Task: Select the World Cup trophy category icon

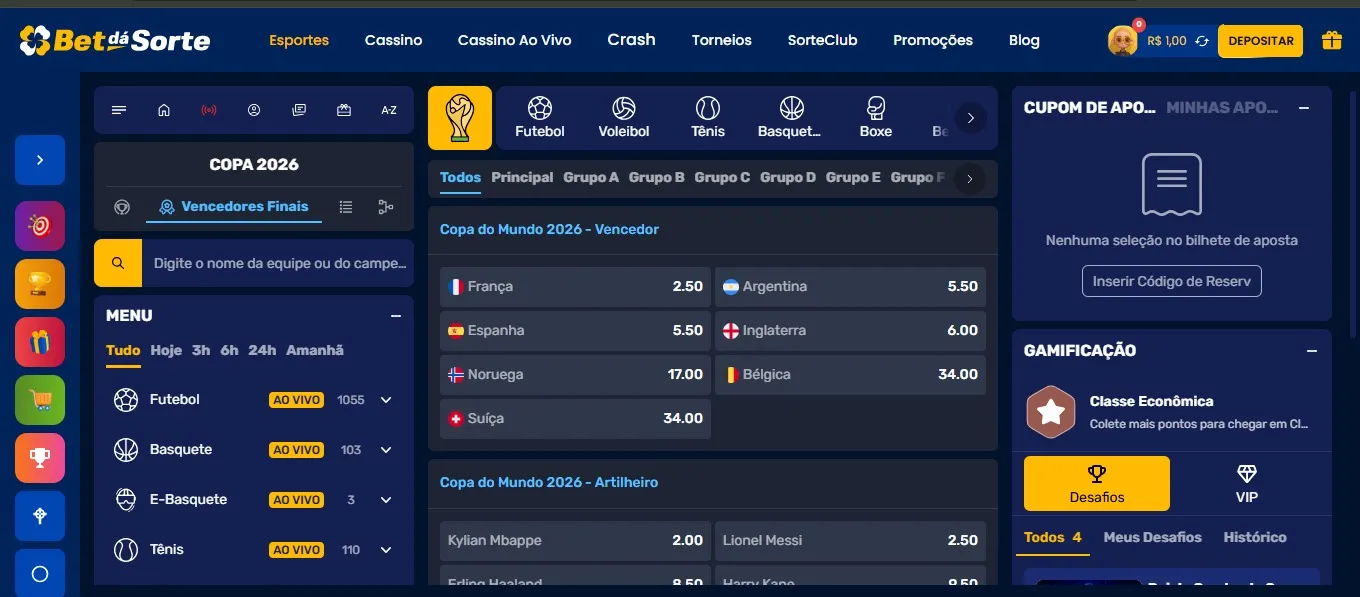Action: (x=460, y=118)
